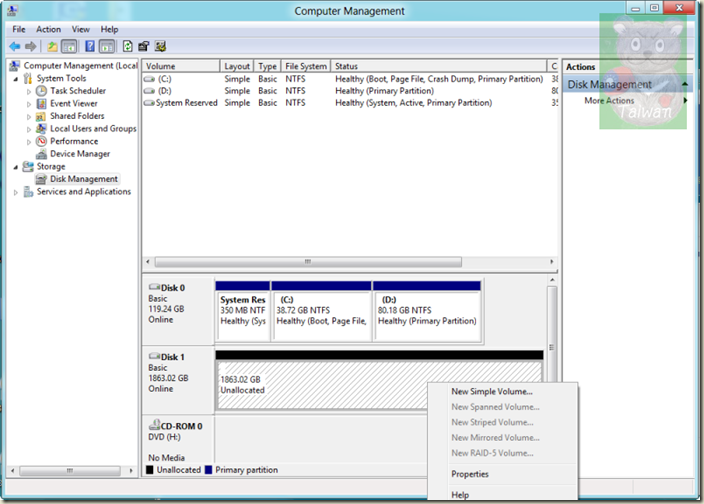Click the Refresh icon in the toolbar
Image resolution: width=704 pixels, height=504 pixels.
pyautogui.click(x=127, y=46)
